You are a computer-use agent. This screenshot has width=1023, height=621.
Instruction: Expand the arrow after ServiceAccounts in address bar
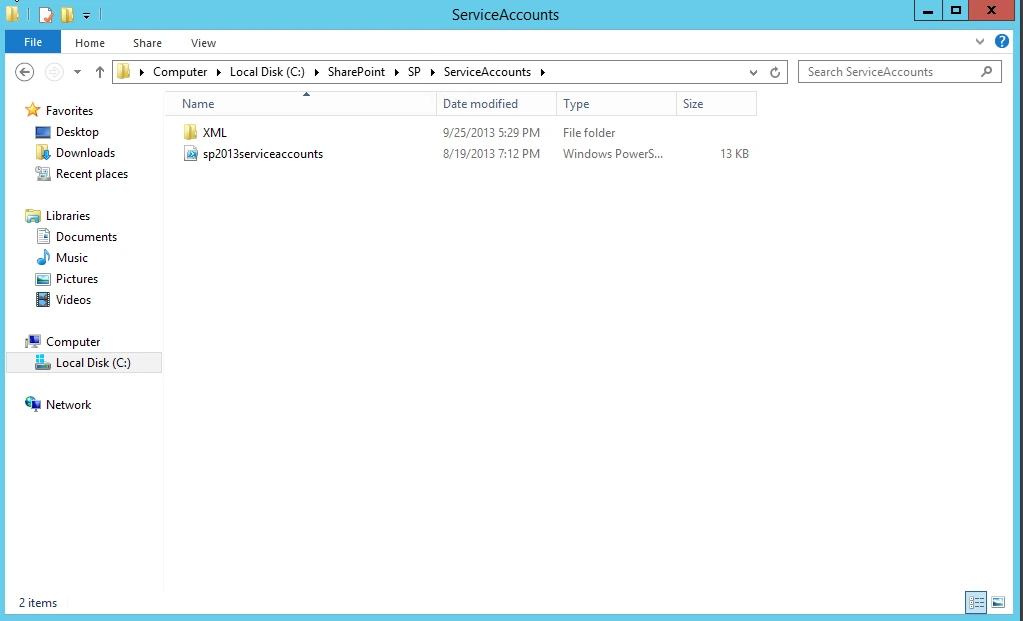click(542, 72)
